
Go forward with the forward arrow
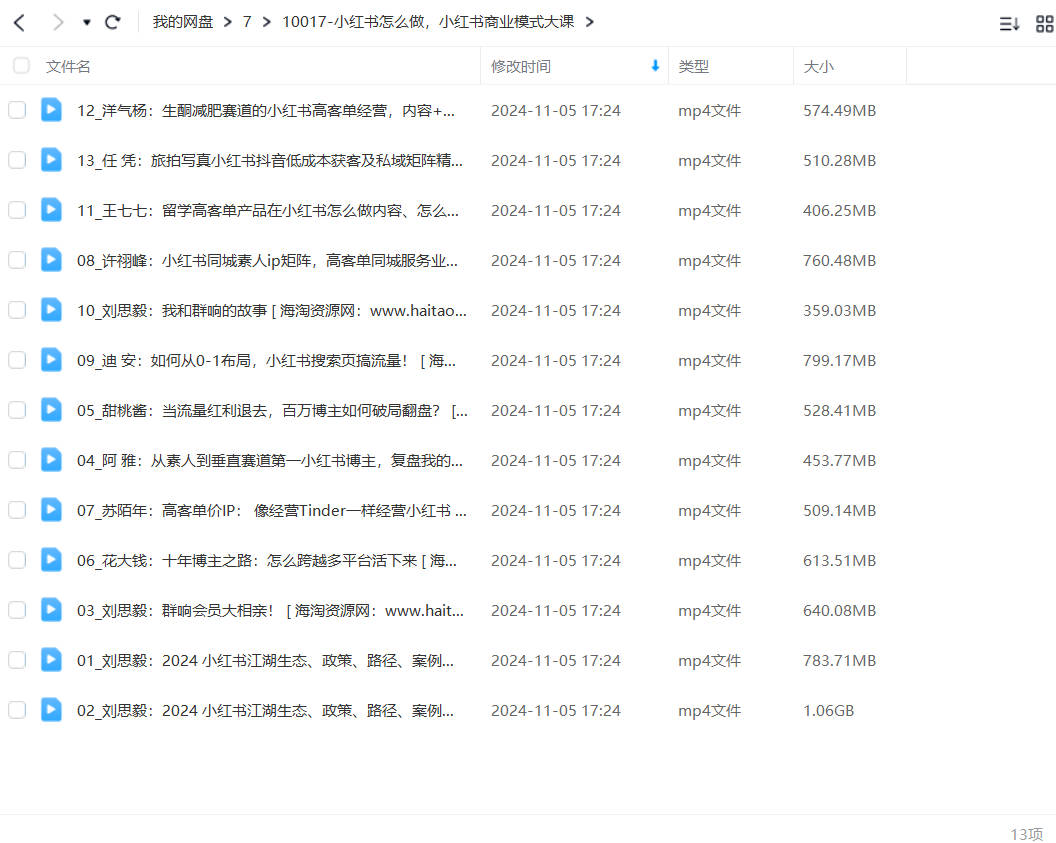(58, 23)
